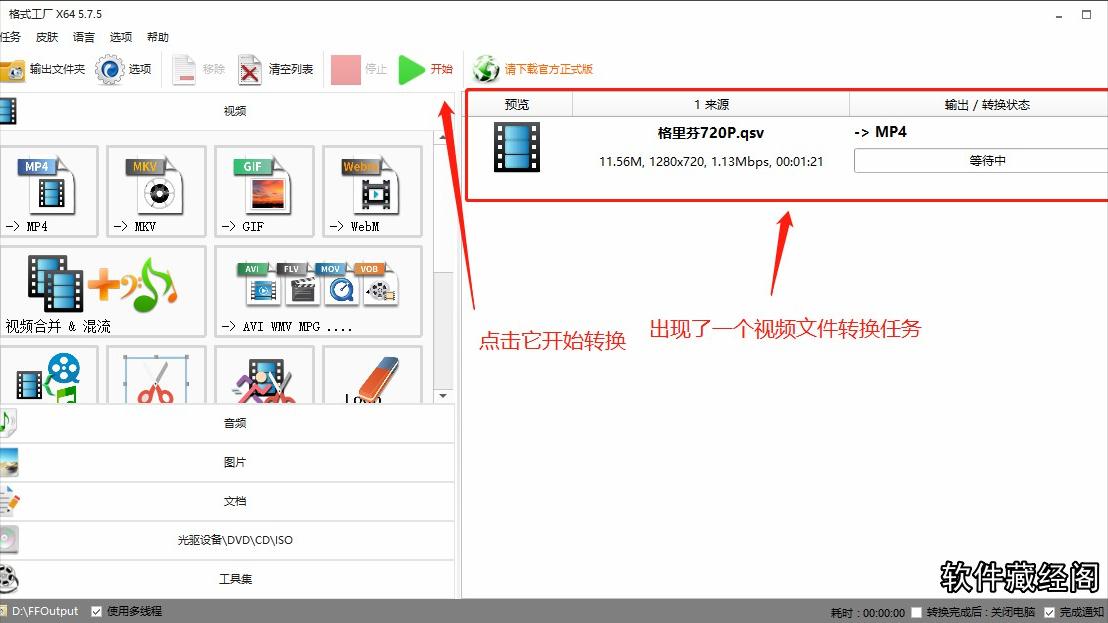Select the GIF conversion tool
The image size is (1108, 623).
point(263,190)
